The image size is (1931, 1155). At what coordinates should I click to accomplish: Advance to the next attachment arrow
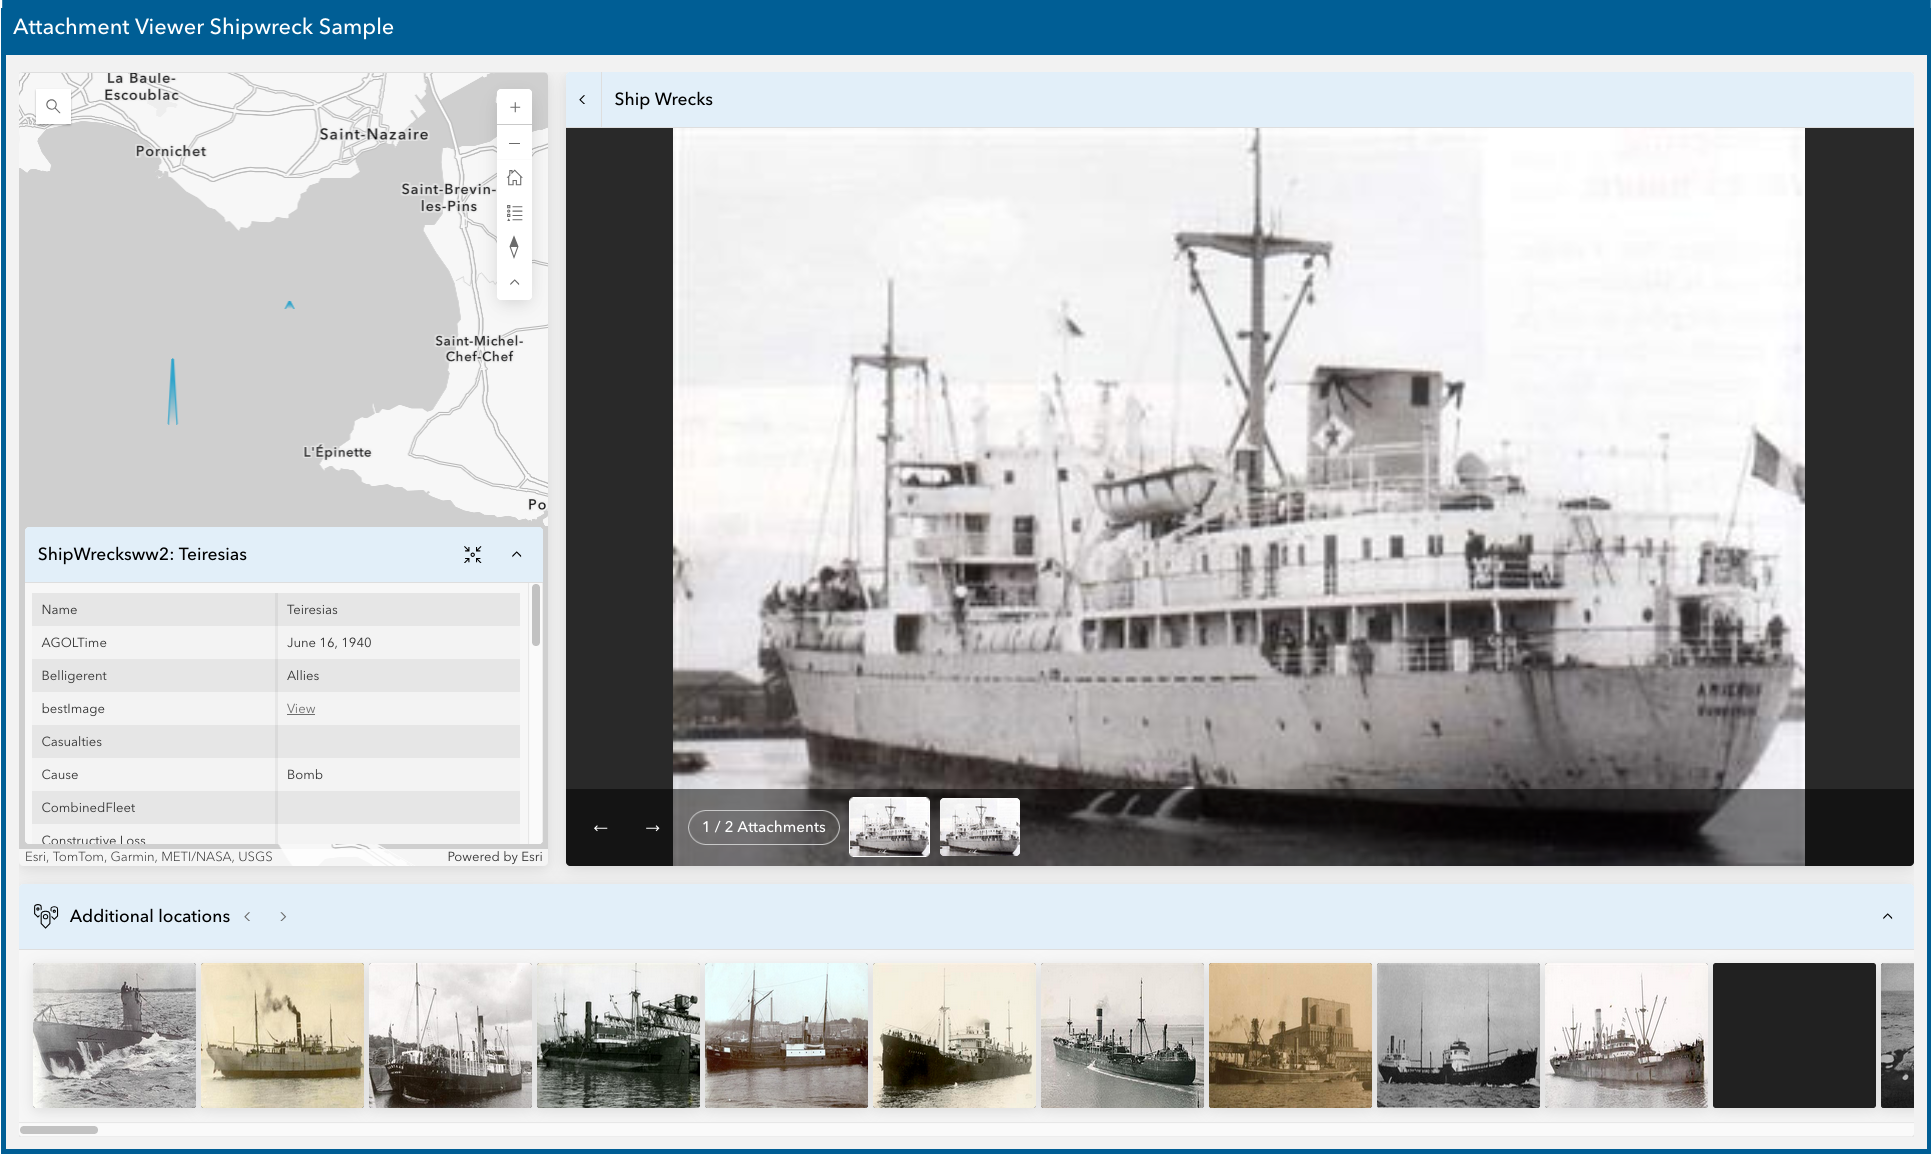pyautogui.click(x=652, y=828)
